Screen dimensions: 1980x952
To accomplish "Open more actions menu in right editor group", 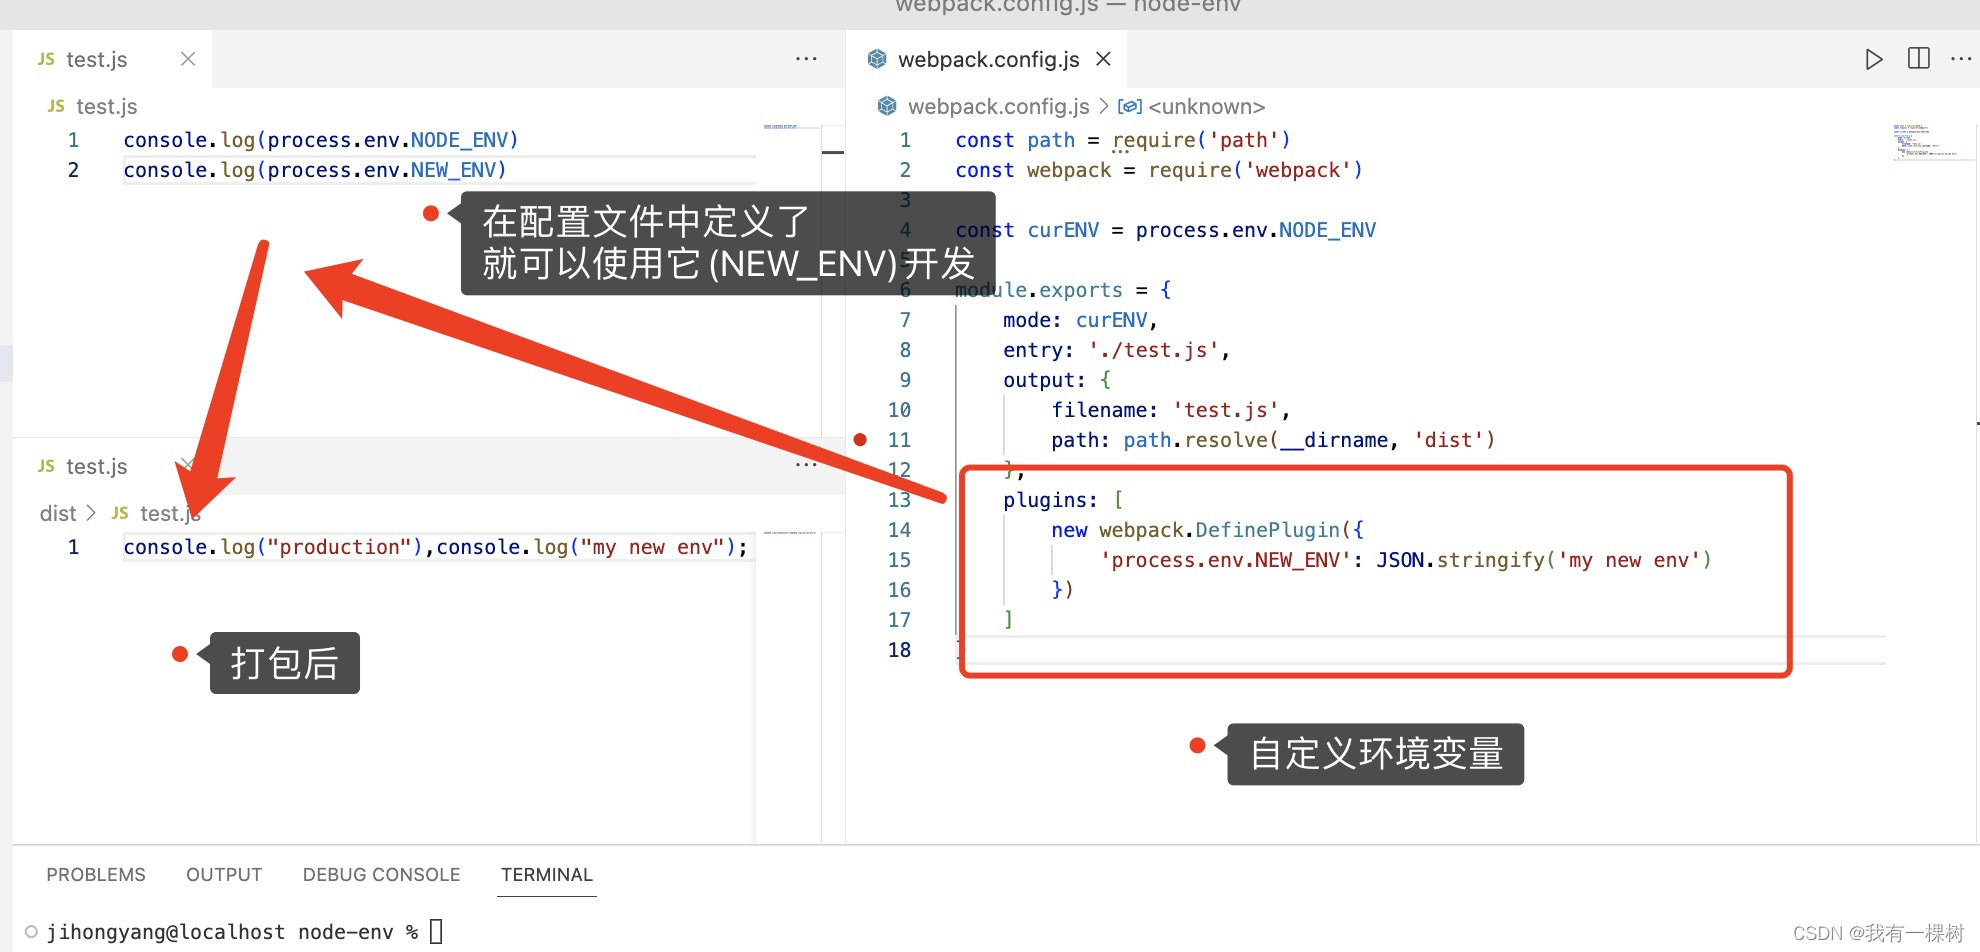I will (x=1962, y=59).
